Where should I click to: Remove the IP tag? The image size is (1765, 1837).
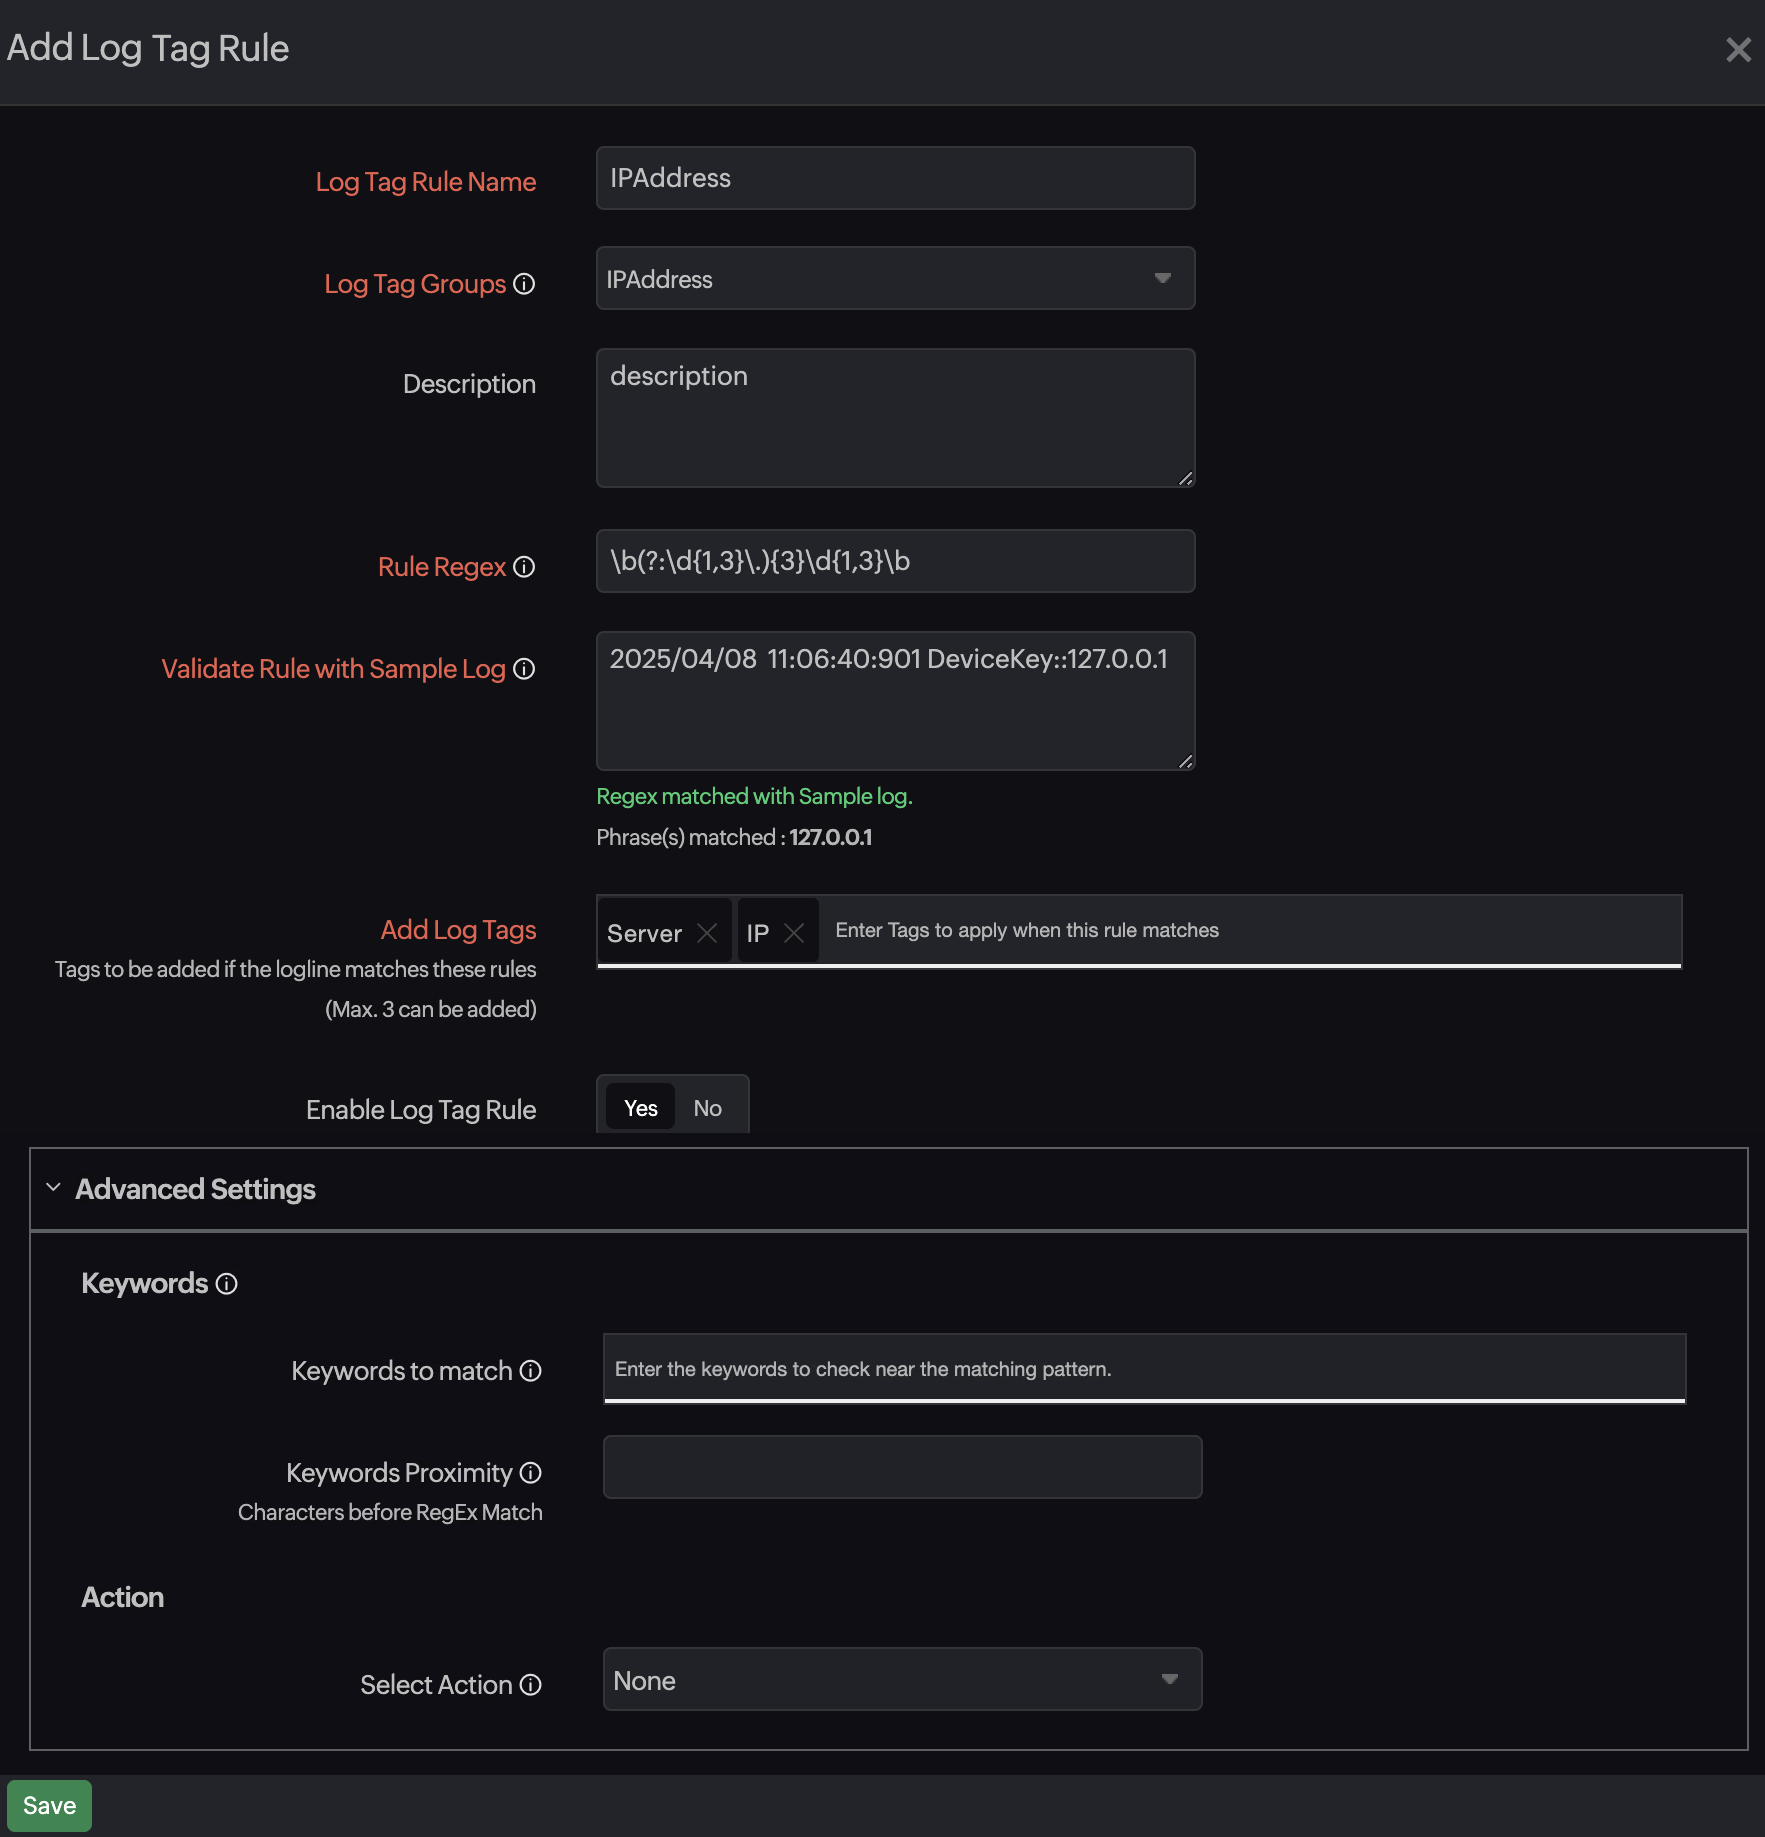click(794, 931)
